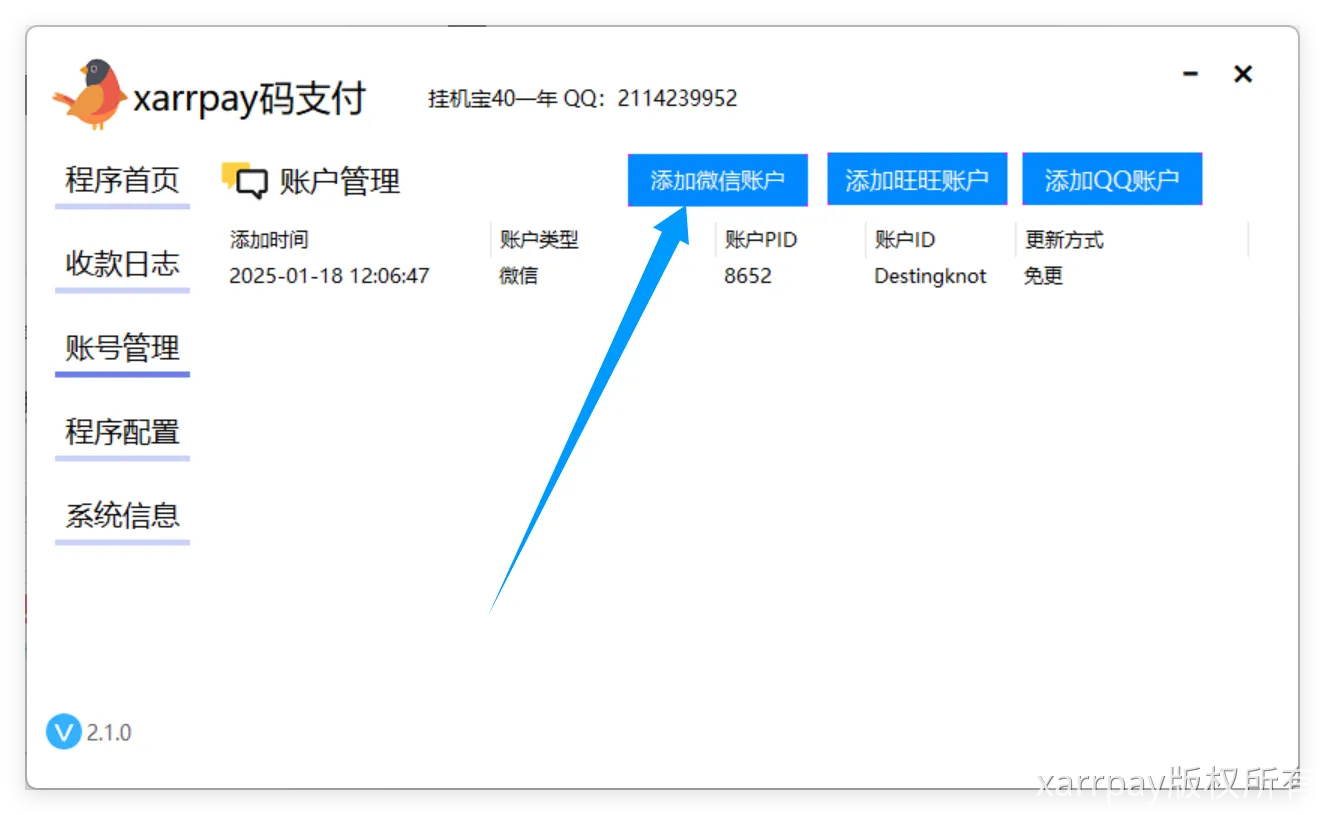Click the 添加QQ账户 button

(x=1111, y=180)
